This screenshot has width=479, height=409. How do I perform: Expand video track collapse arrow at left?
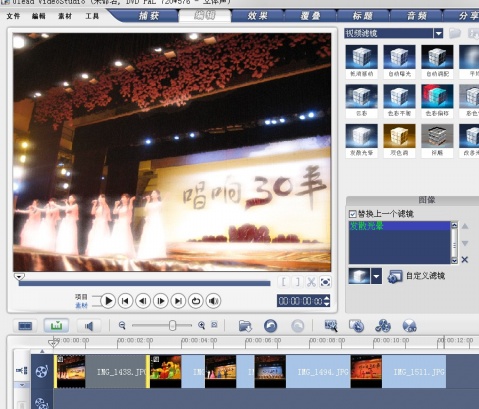(22, 385)
